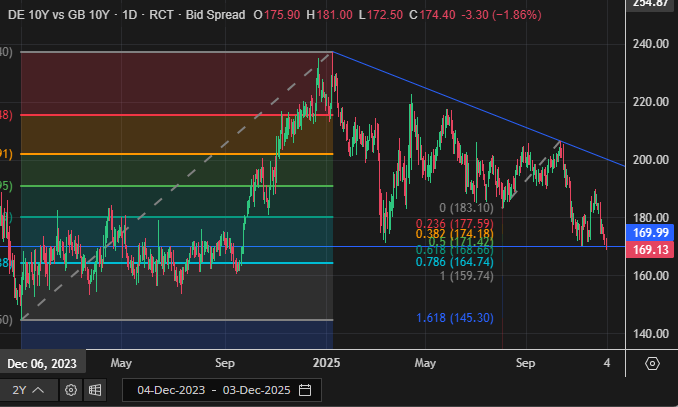Click the date range field 04-Dec-2023 to 03-Dec-2025
This screenshot has width=678, height=407.
(x=215, y=390)
